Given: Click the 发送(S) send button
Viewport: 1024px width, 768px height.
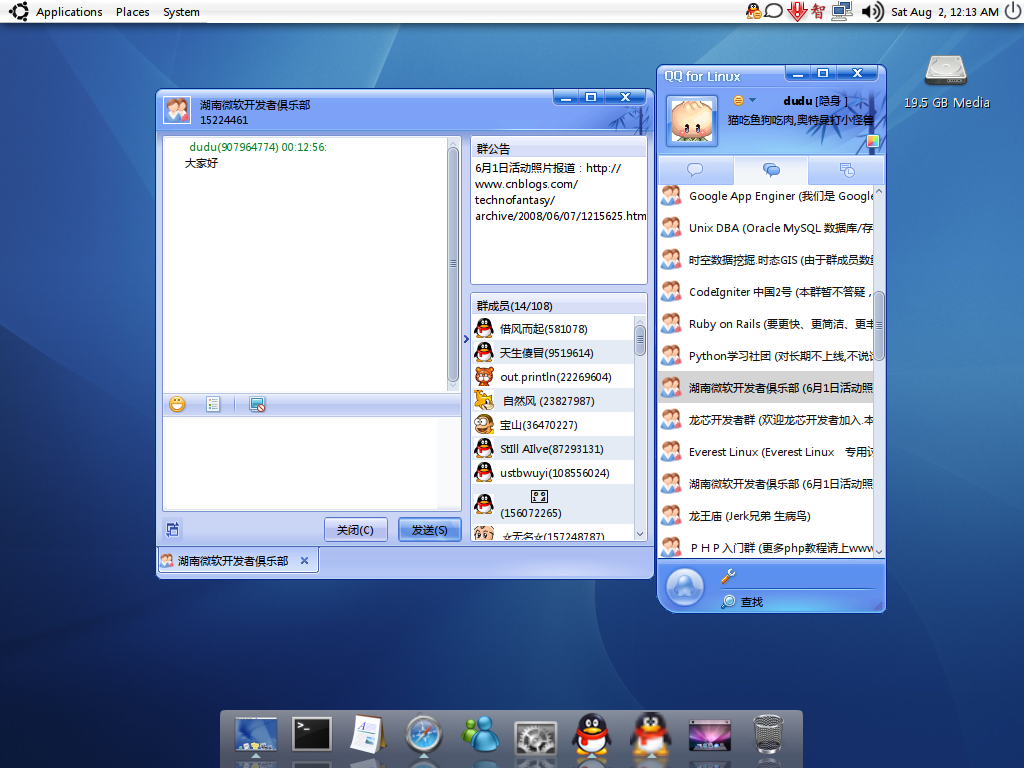Looking at the screenshot, I should (430, 530).
